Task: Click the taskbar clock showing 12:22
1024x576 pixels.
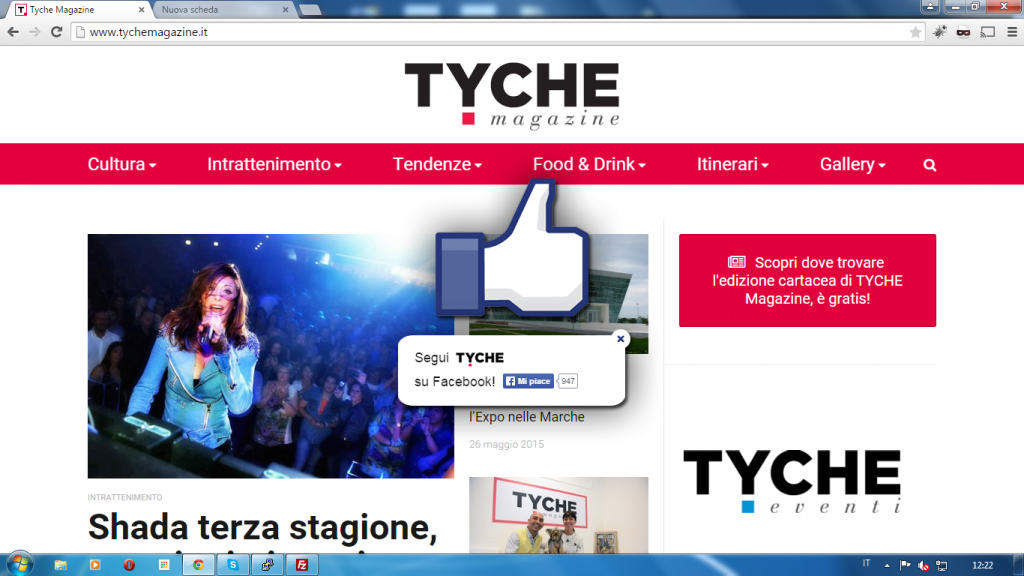Action: click(x=982, y=566)
